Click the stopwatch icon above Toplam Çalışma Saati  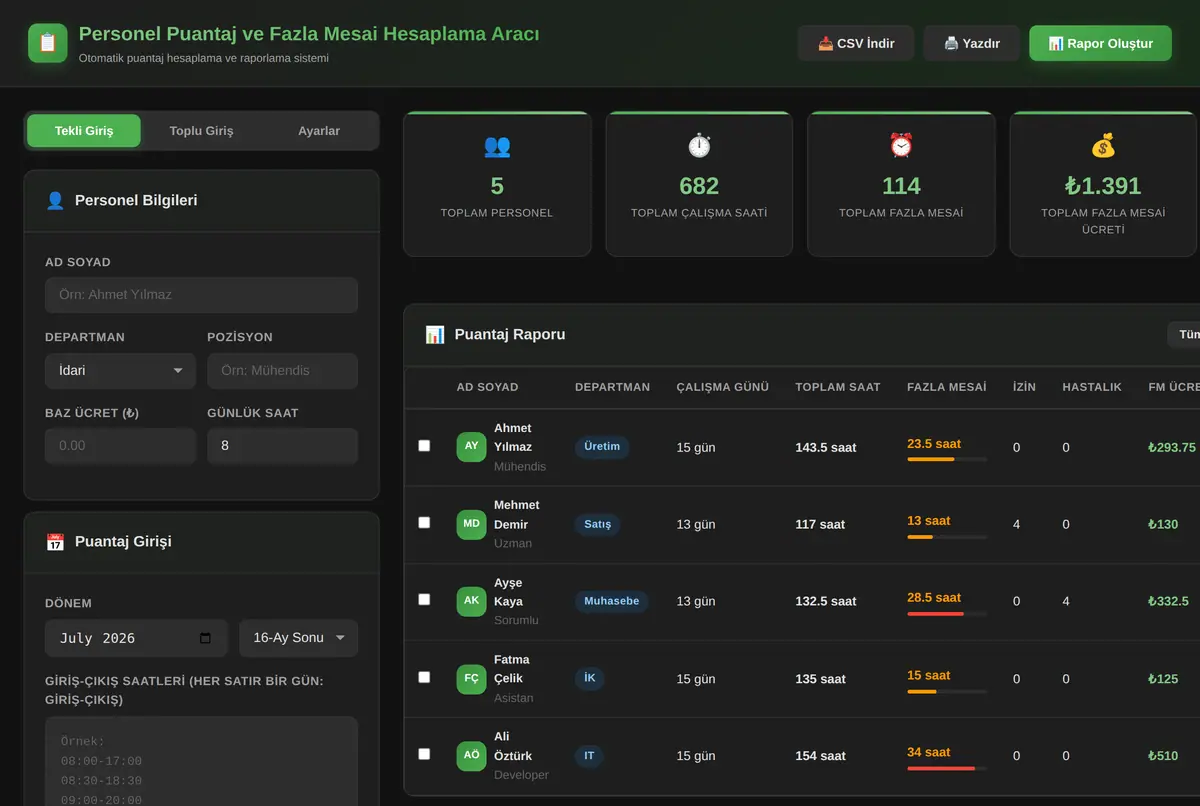pos(699,146)
